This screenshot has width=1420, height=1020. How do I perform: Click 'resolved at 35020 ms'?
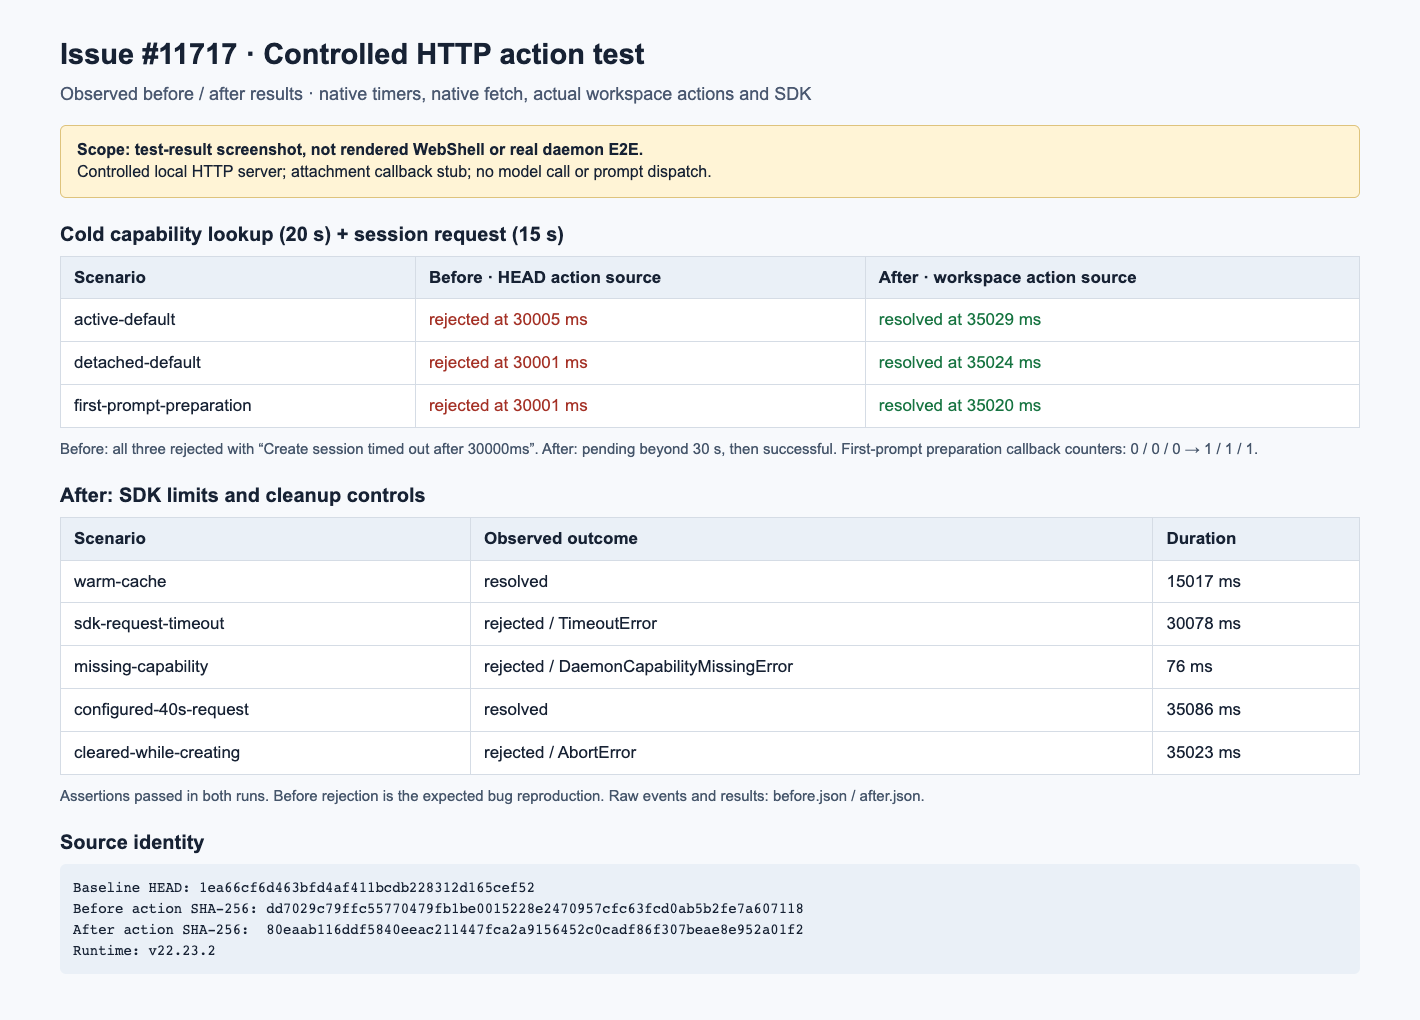coord(960,405)
